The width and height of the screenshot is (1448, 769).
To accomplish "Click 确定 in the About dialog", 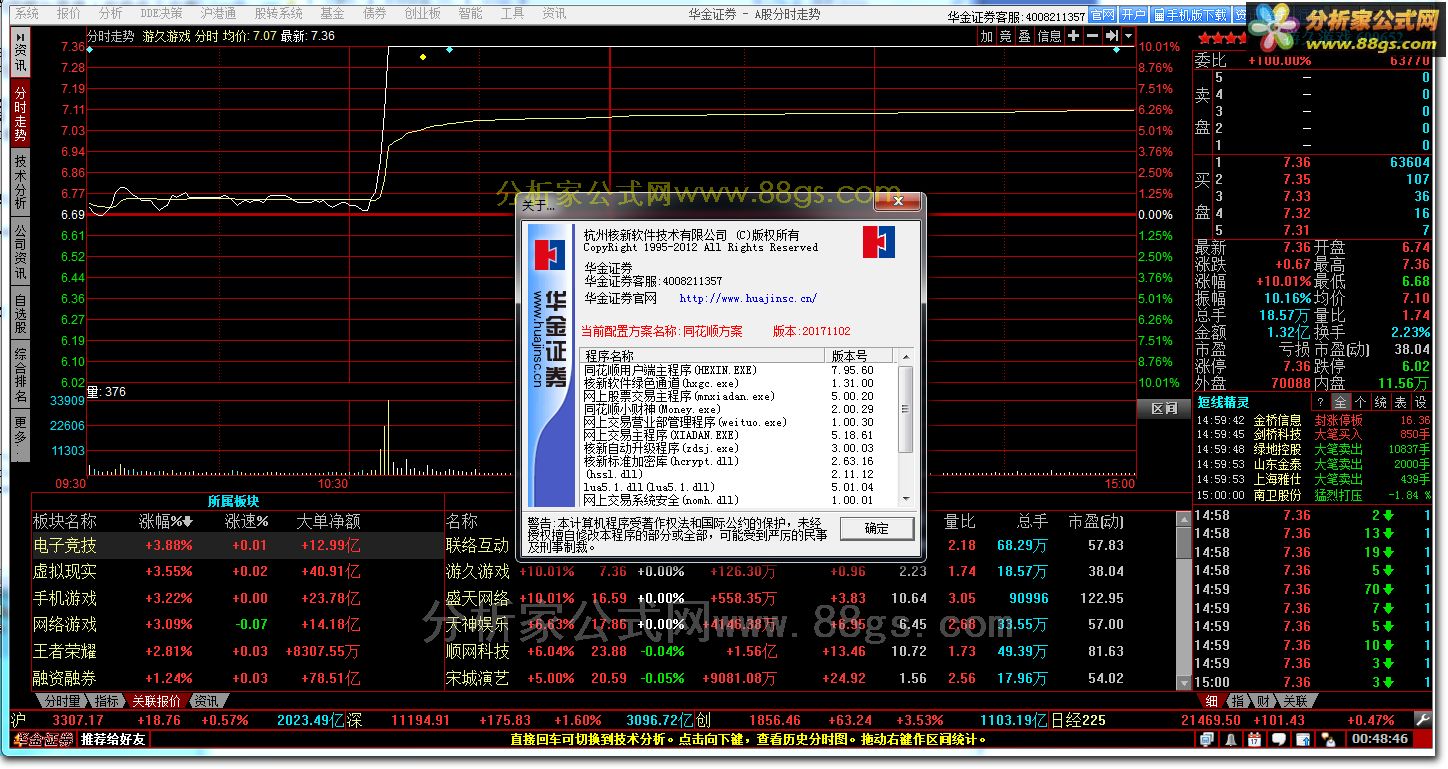I will (876, 529).
